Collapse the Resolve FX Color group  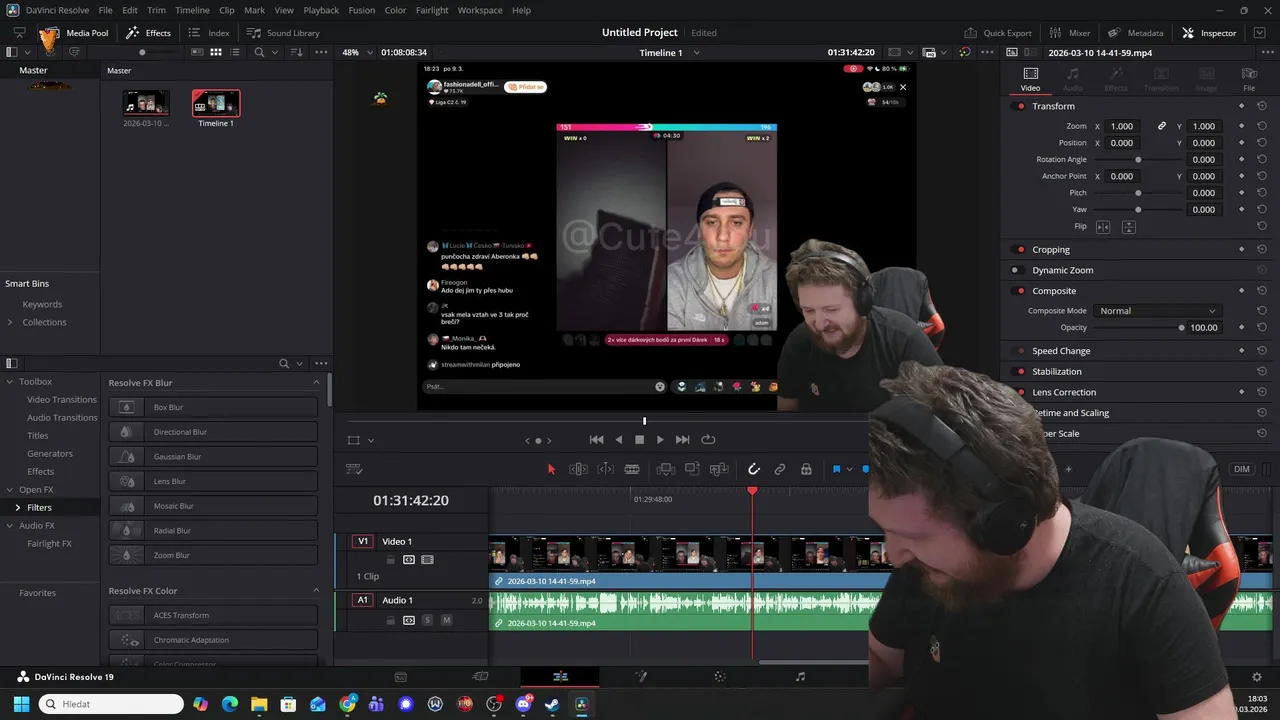point(316,591)
